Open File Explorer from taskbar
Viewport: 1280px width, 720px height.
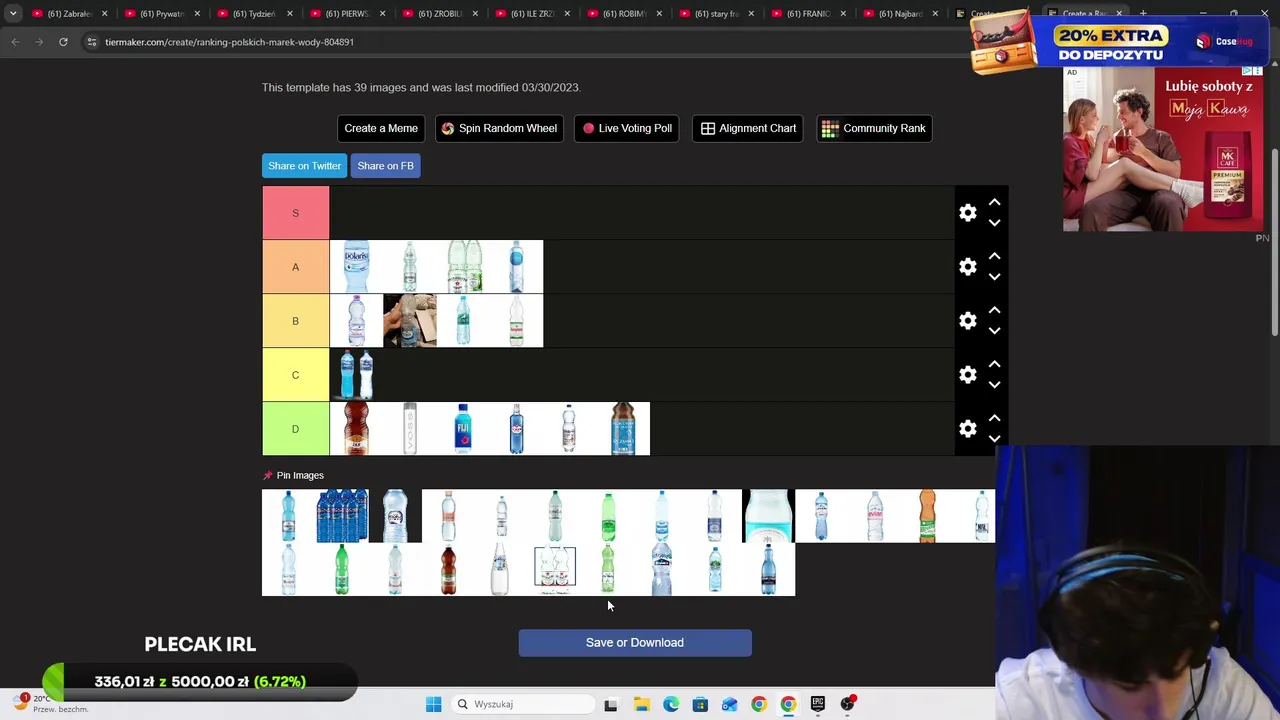[641, 704]
